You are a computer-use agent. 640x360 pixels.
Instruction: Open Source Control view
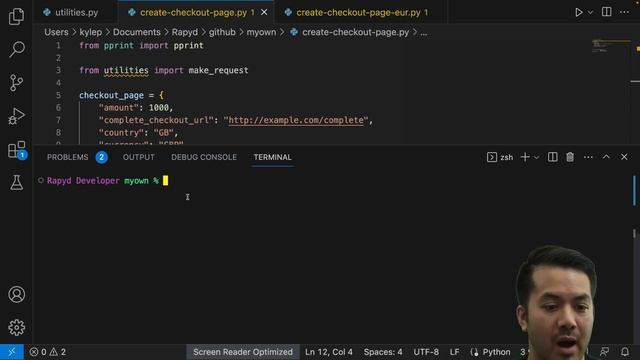16,83
